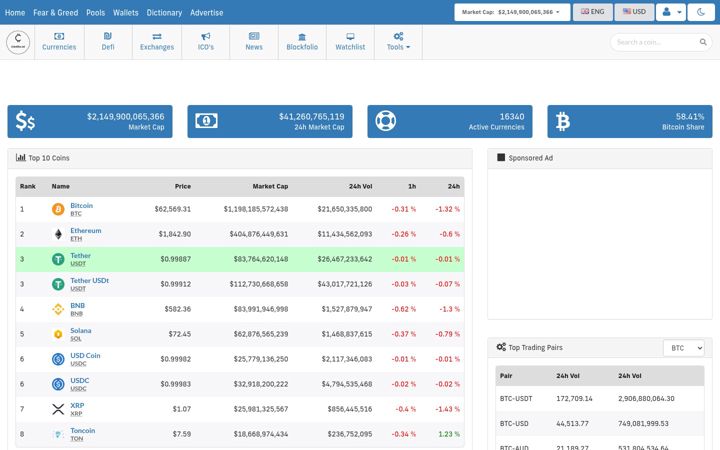The height and width of the screenshot is (450, 720).
Task: Open Home in top menu
Action: [x=15, y=13]
